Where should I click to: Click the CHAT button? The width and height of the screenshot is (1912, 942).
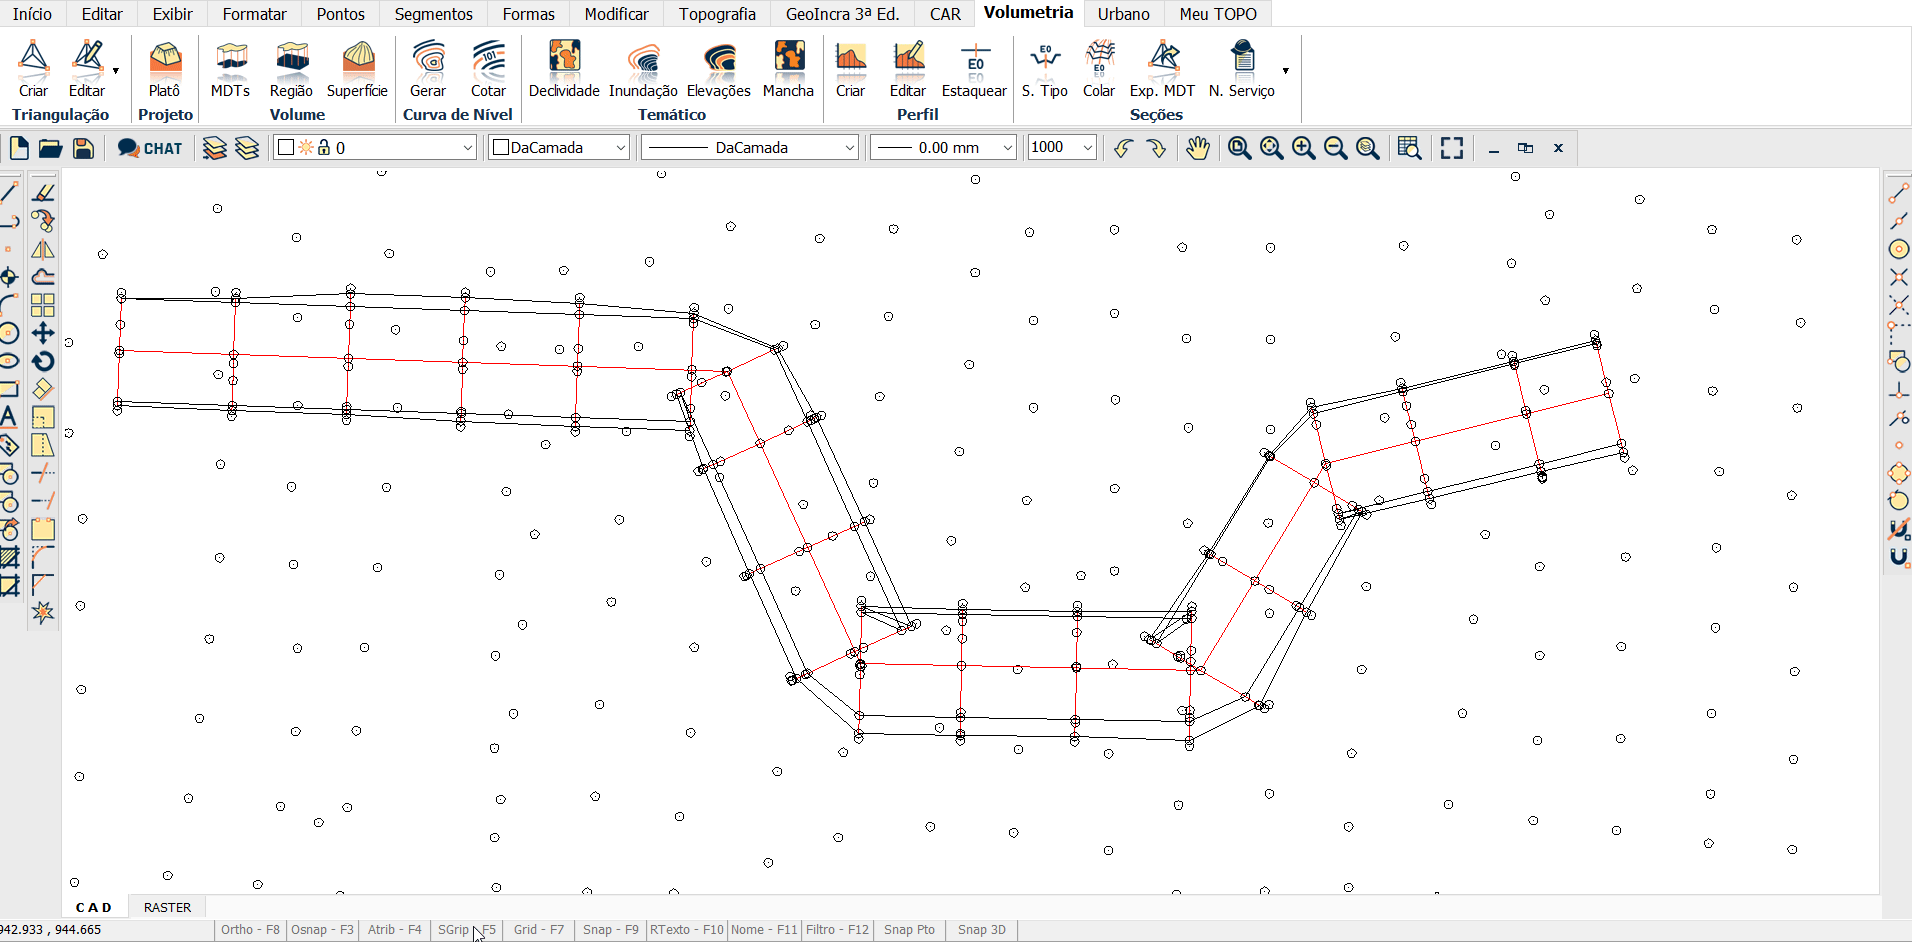[x=150, y=148]
